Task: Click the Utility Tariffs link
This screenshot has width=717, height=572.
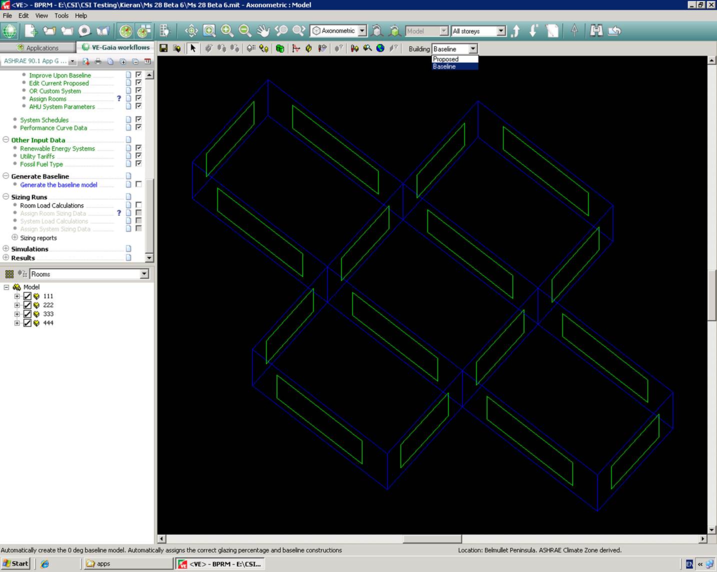Action: click(x=37, y=156)
